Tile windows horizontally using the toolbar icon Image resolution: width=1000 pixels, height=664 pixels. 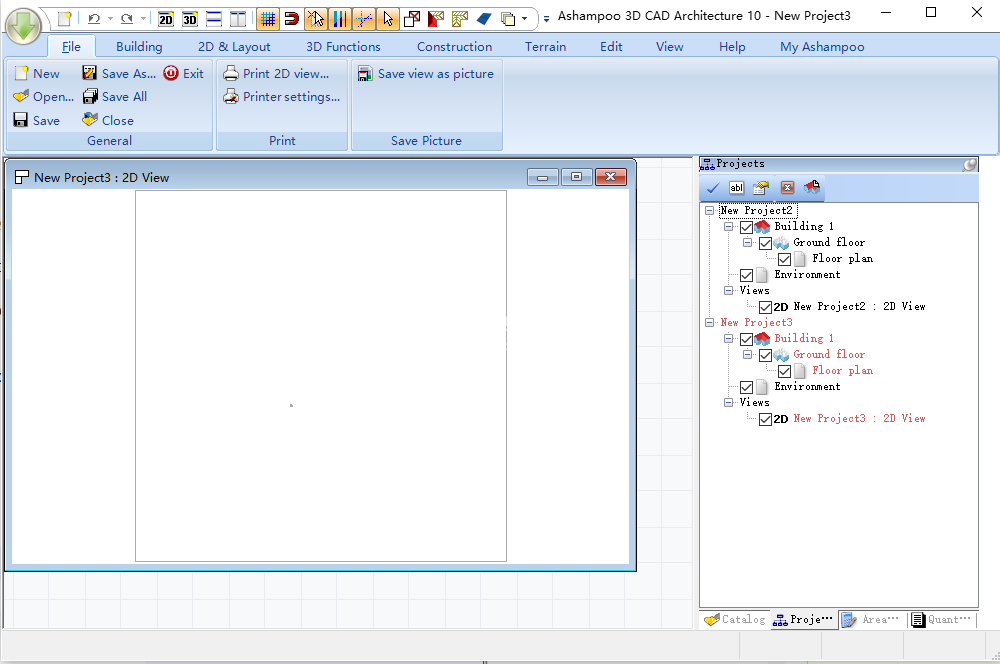(x=214, y=19)
